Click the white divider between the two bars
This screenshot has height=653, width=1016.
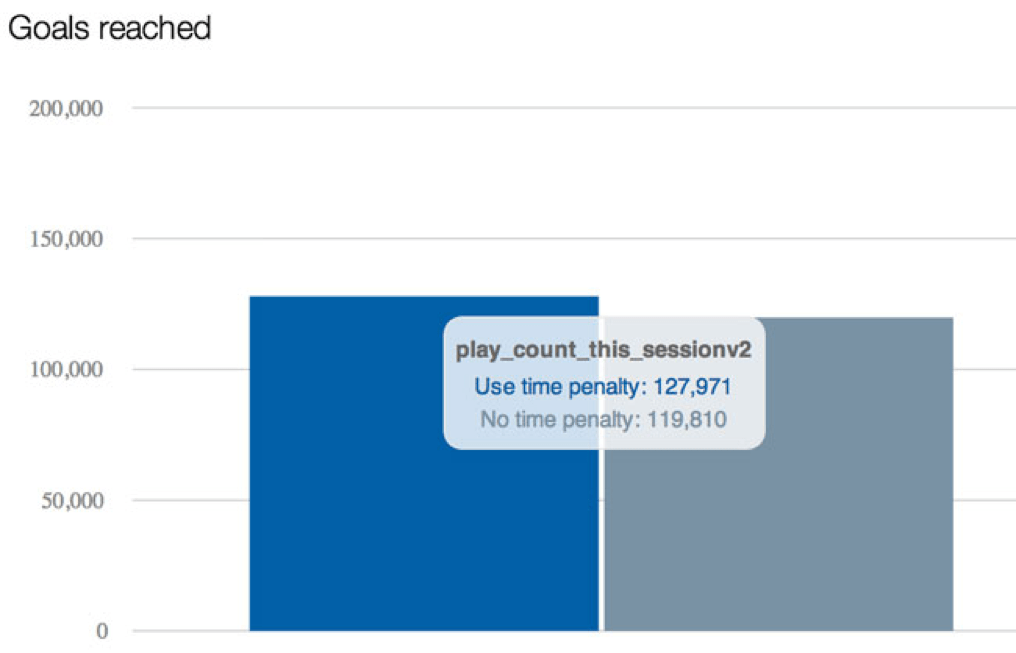tap(601, 540)
